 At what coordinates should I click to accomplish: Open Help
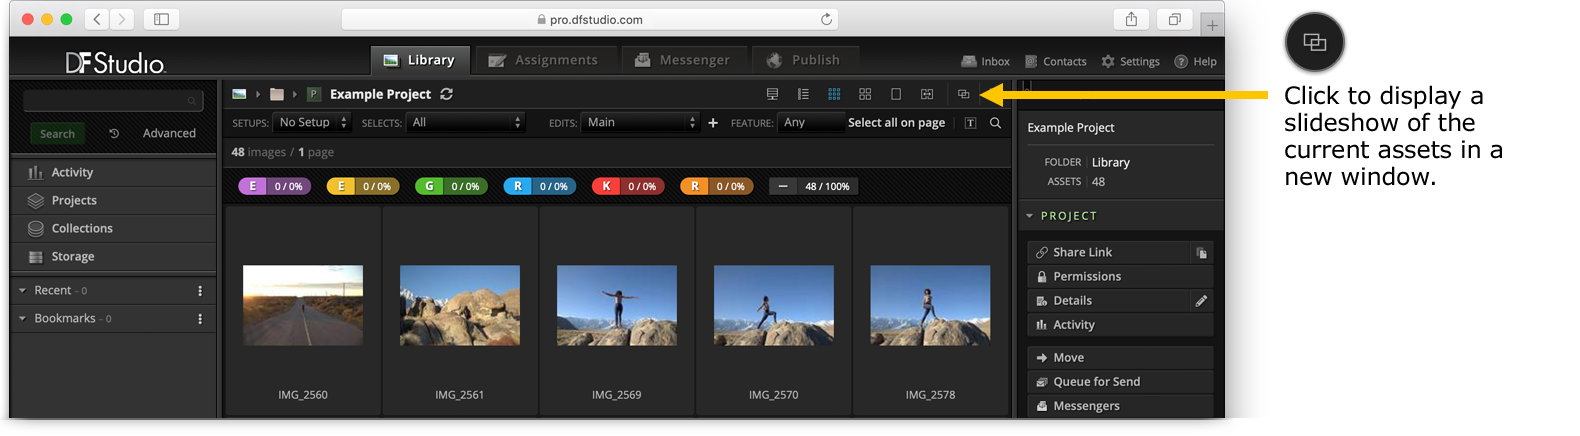[1195, 61]
